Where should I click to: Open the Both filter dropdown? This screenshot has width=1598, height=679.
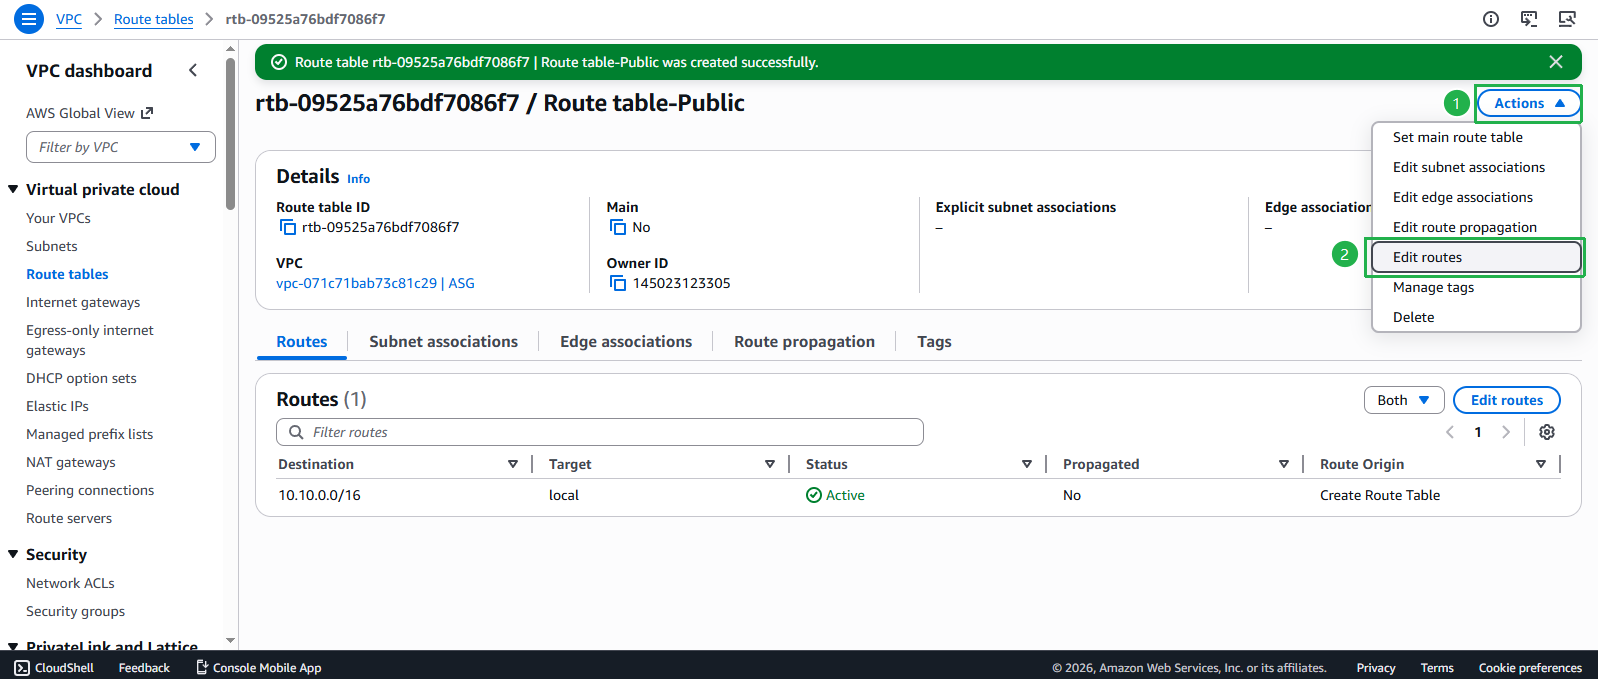pyautogui.click(x=1404, y=400)
